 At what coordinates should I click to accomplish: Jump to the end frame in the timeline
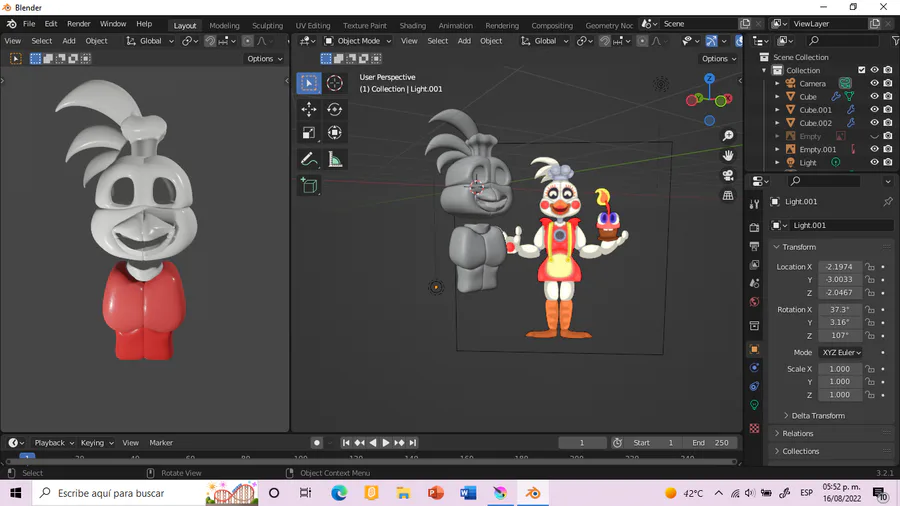click(413, 442)
